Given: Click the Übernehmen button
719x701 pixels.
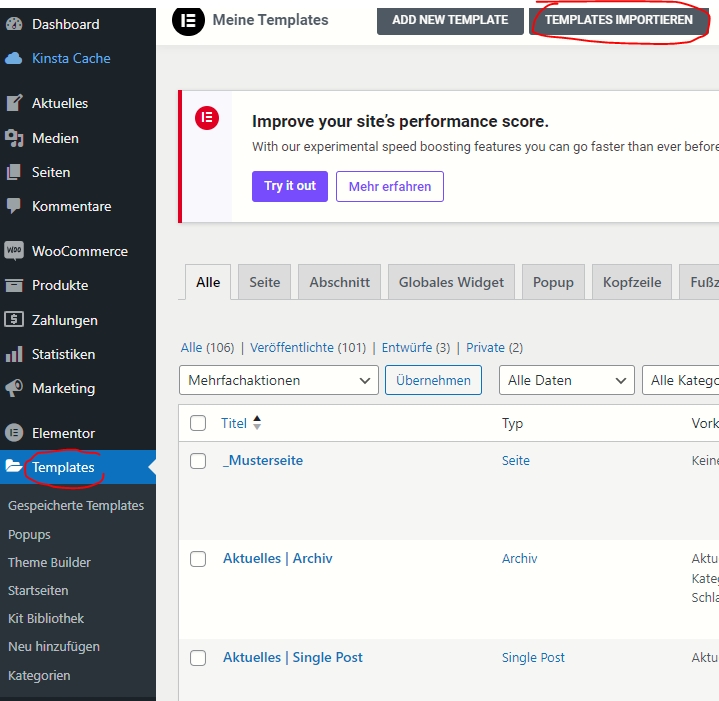Looking at the screenshot, I should [433, 380].
